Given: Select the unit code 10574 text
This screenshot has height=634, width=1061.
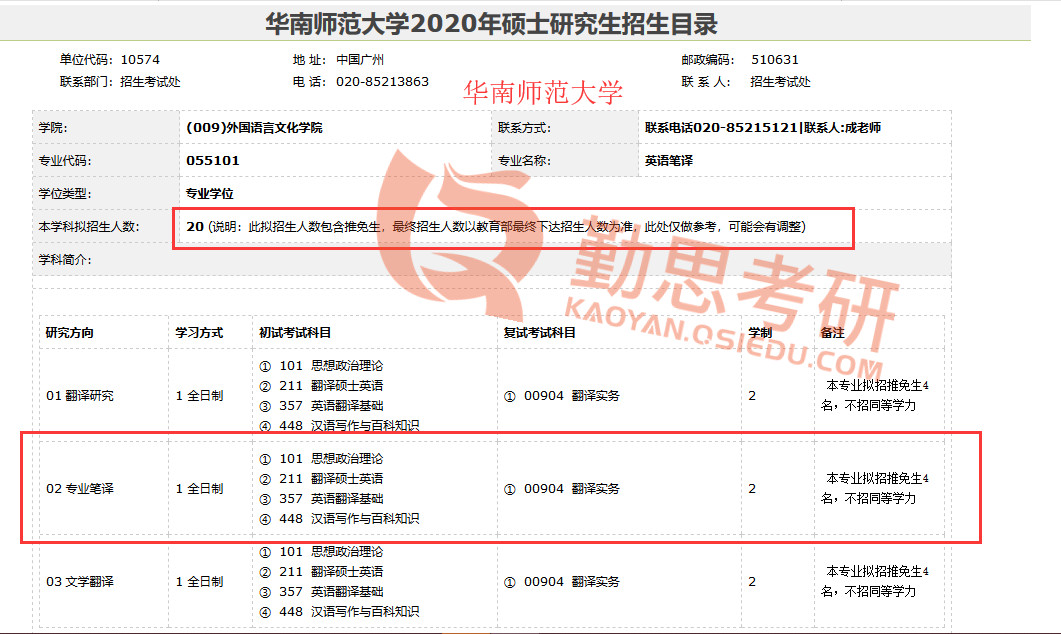Looking at the screenshot, I should 140,60.
